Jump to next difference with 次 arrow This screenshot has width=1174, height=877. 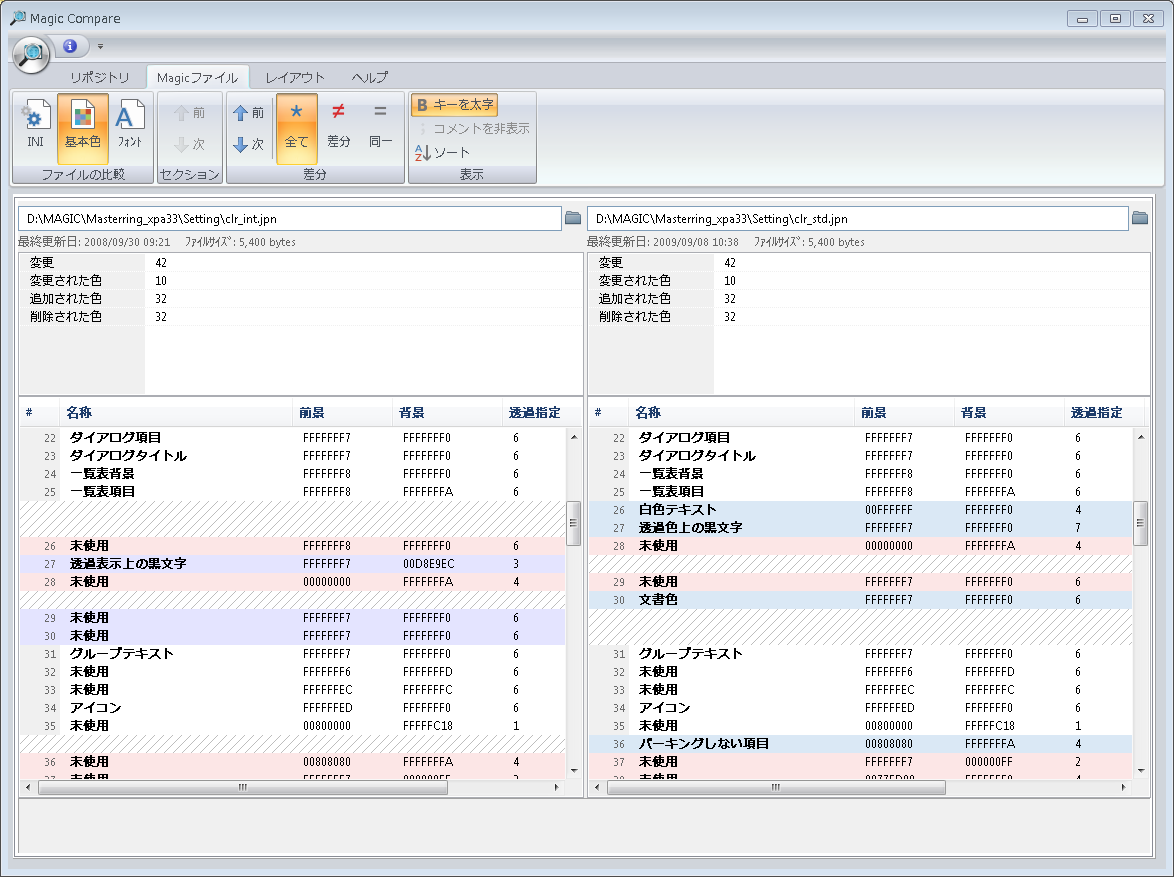coord(249,144)
